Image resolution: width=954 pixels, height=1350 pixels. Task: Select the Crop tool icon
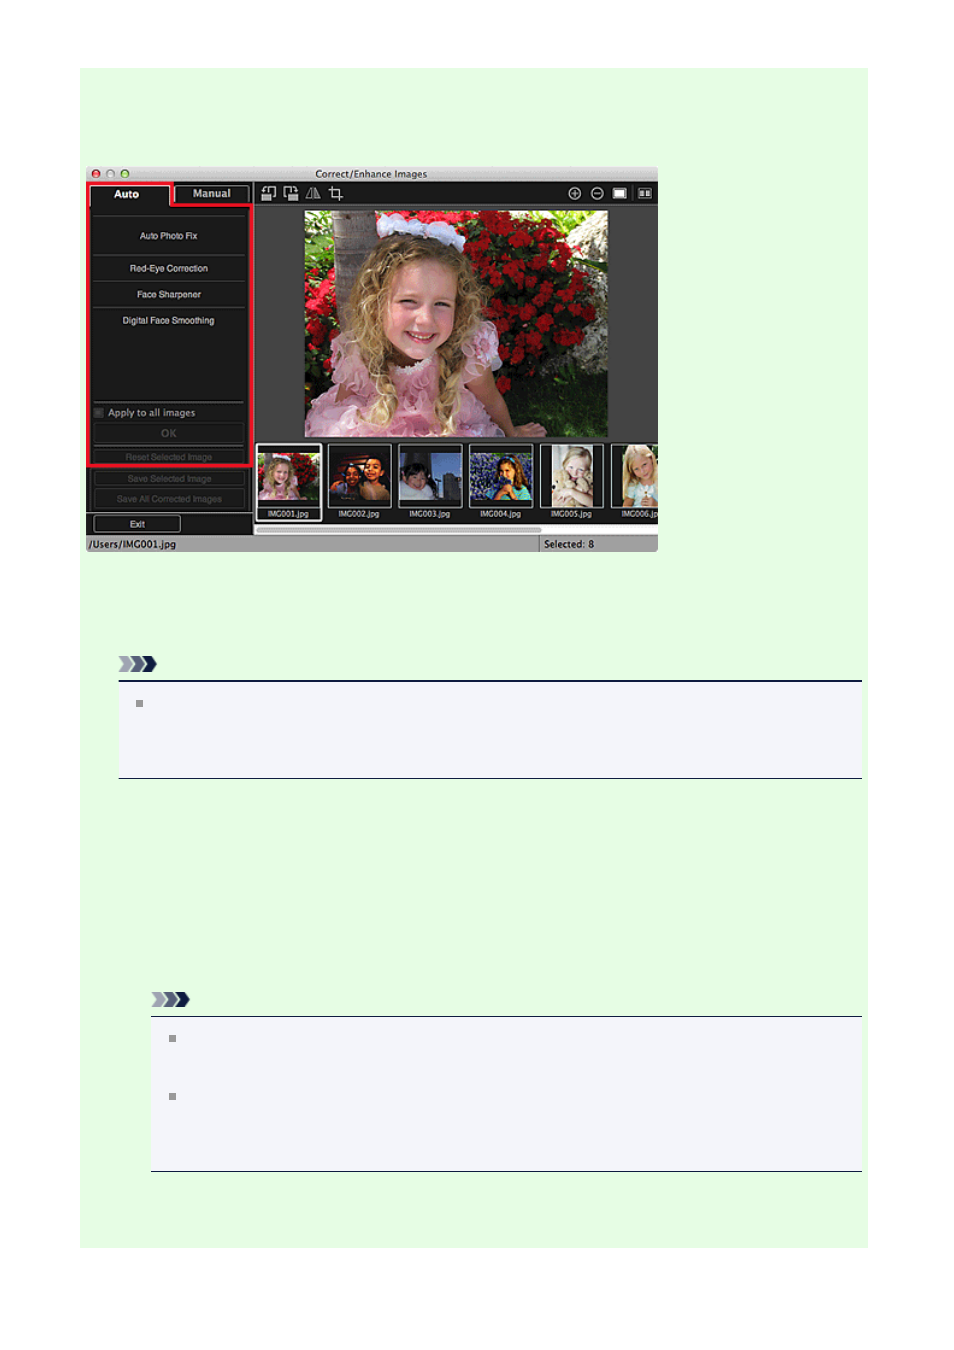point(336,193)
